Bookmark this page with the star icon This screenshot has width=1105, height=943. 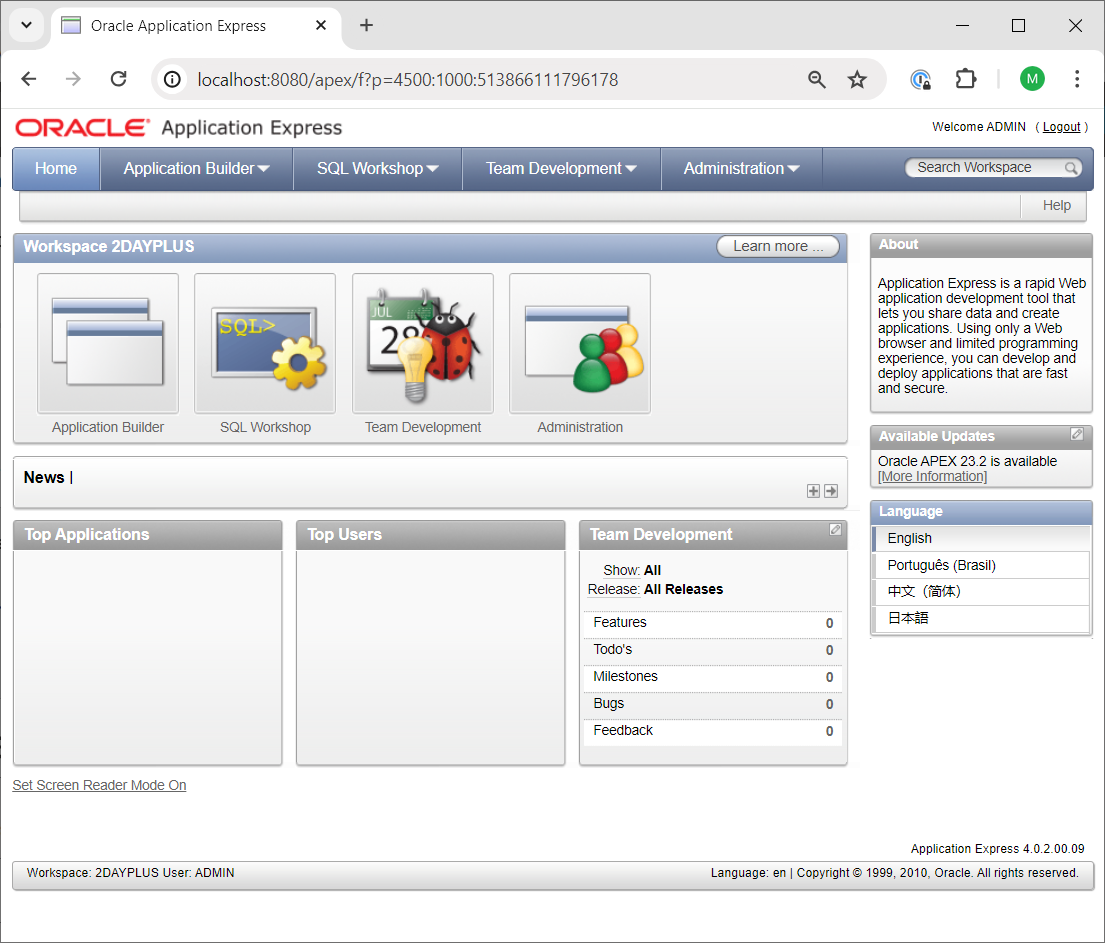pyautogui.click(x=857, y=80)
